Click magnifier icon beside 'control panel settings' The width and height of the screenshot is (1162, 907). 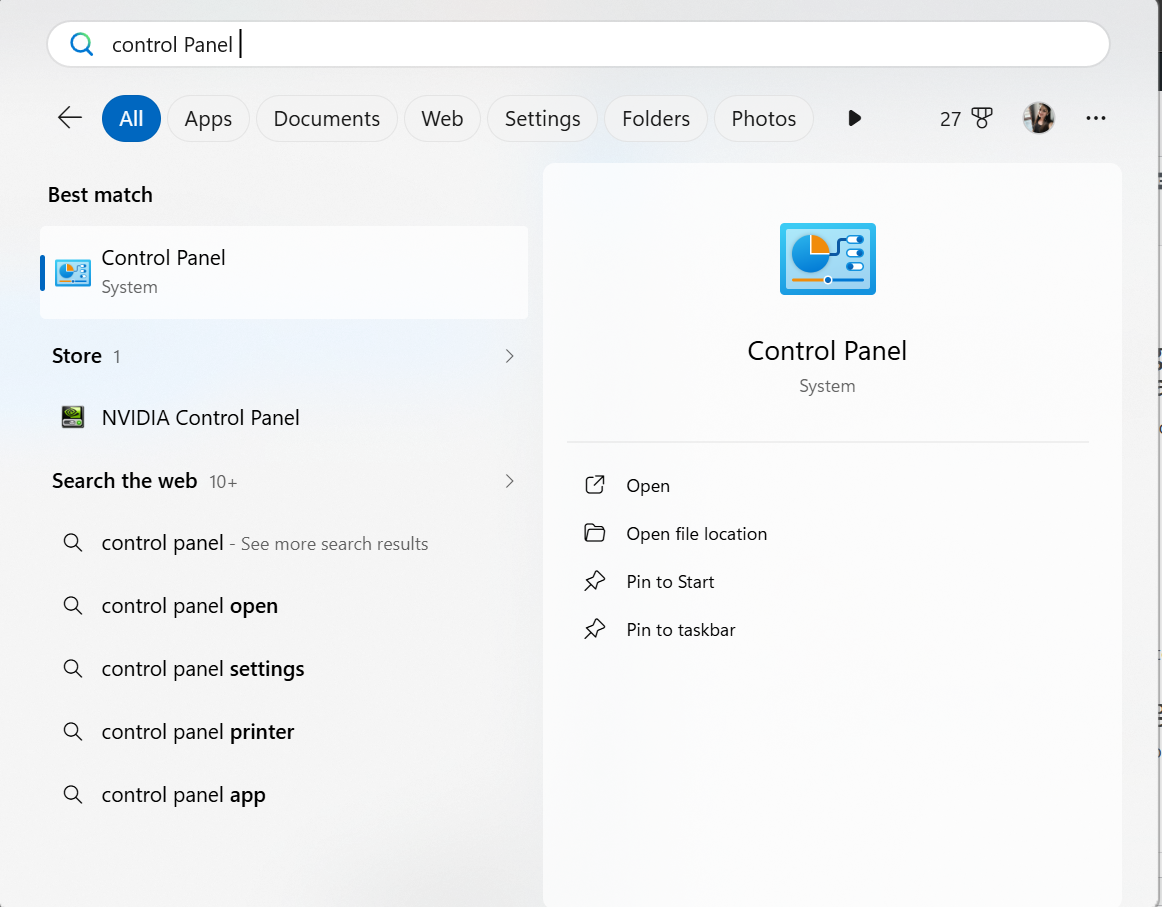pyautogui.click(x=73, y=668)
